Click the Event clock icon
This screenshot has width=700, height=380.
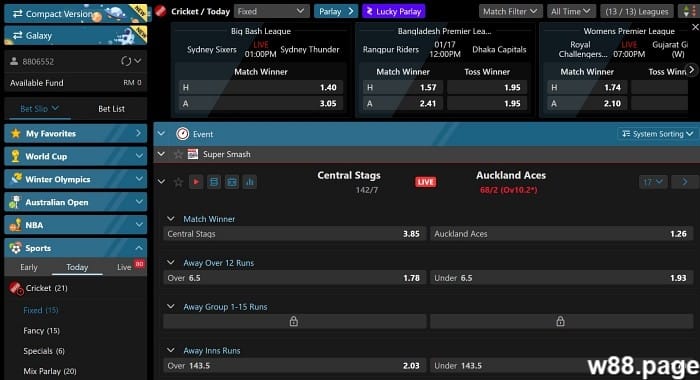[182, 134]
